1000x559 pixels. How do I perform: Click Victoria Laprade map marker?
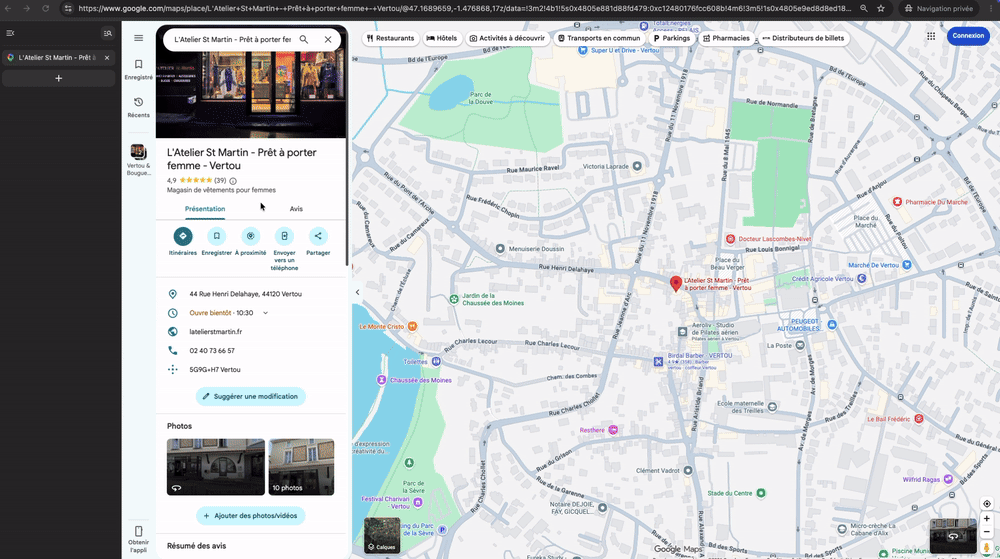pyautogui.click(x=636, y=166)
